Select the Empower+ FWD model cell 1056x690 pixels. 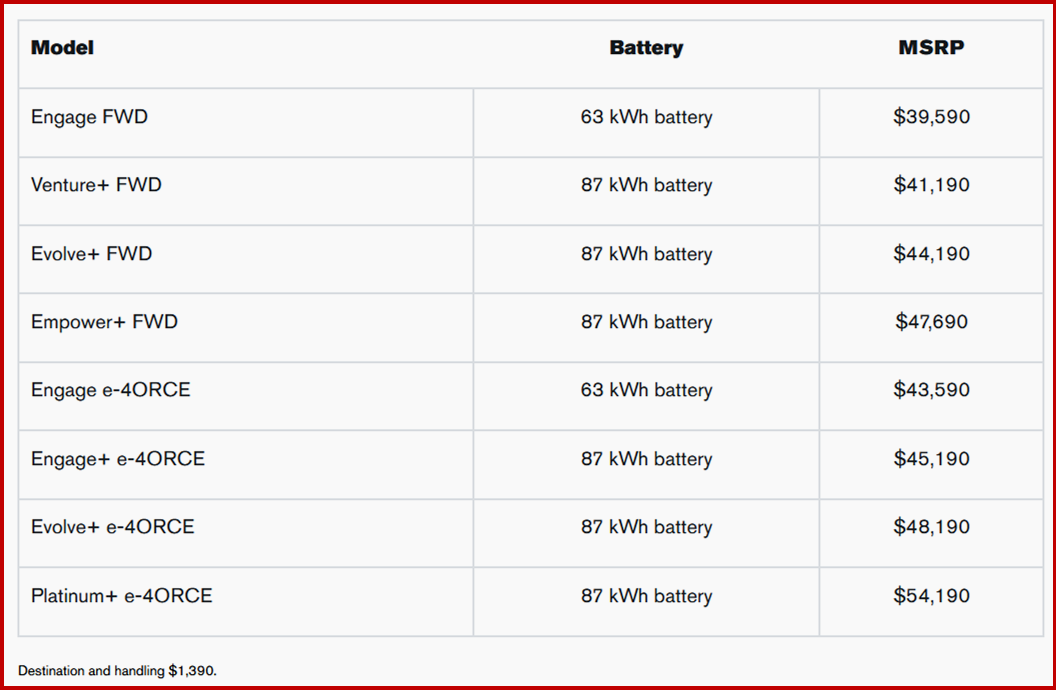point(104,322)
